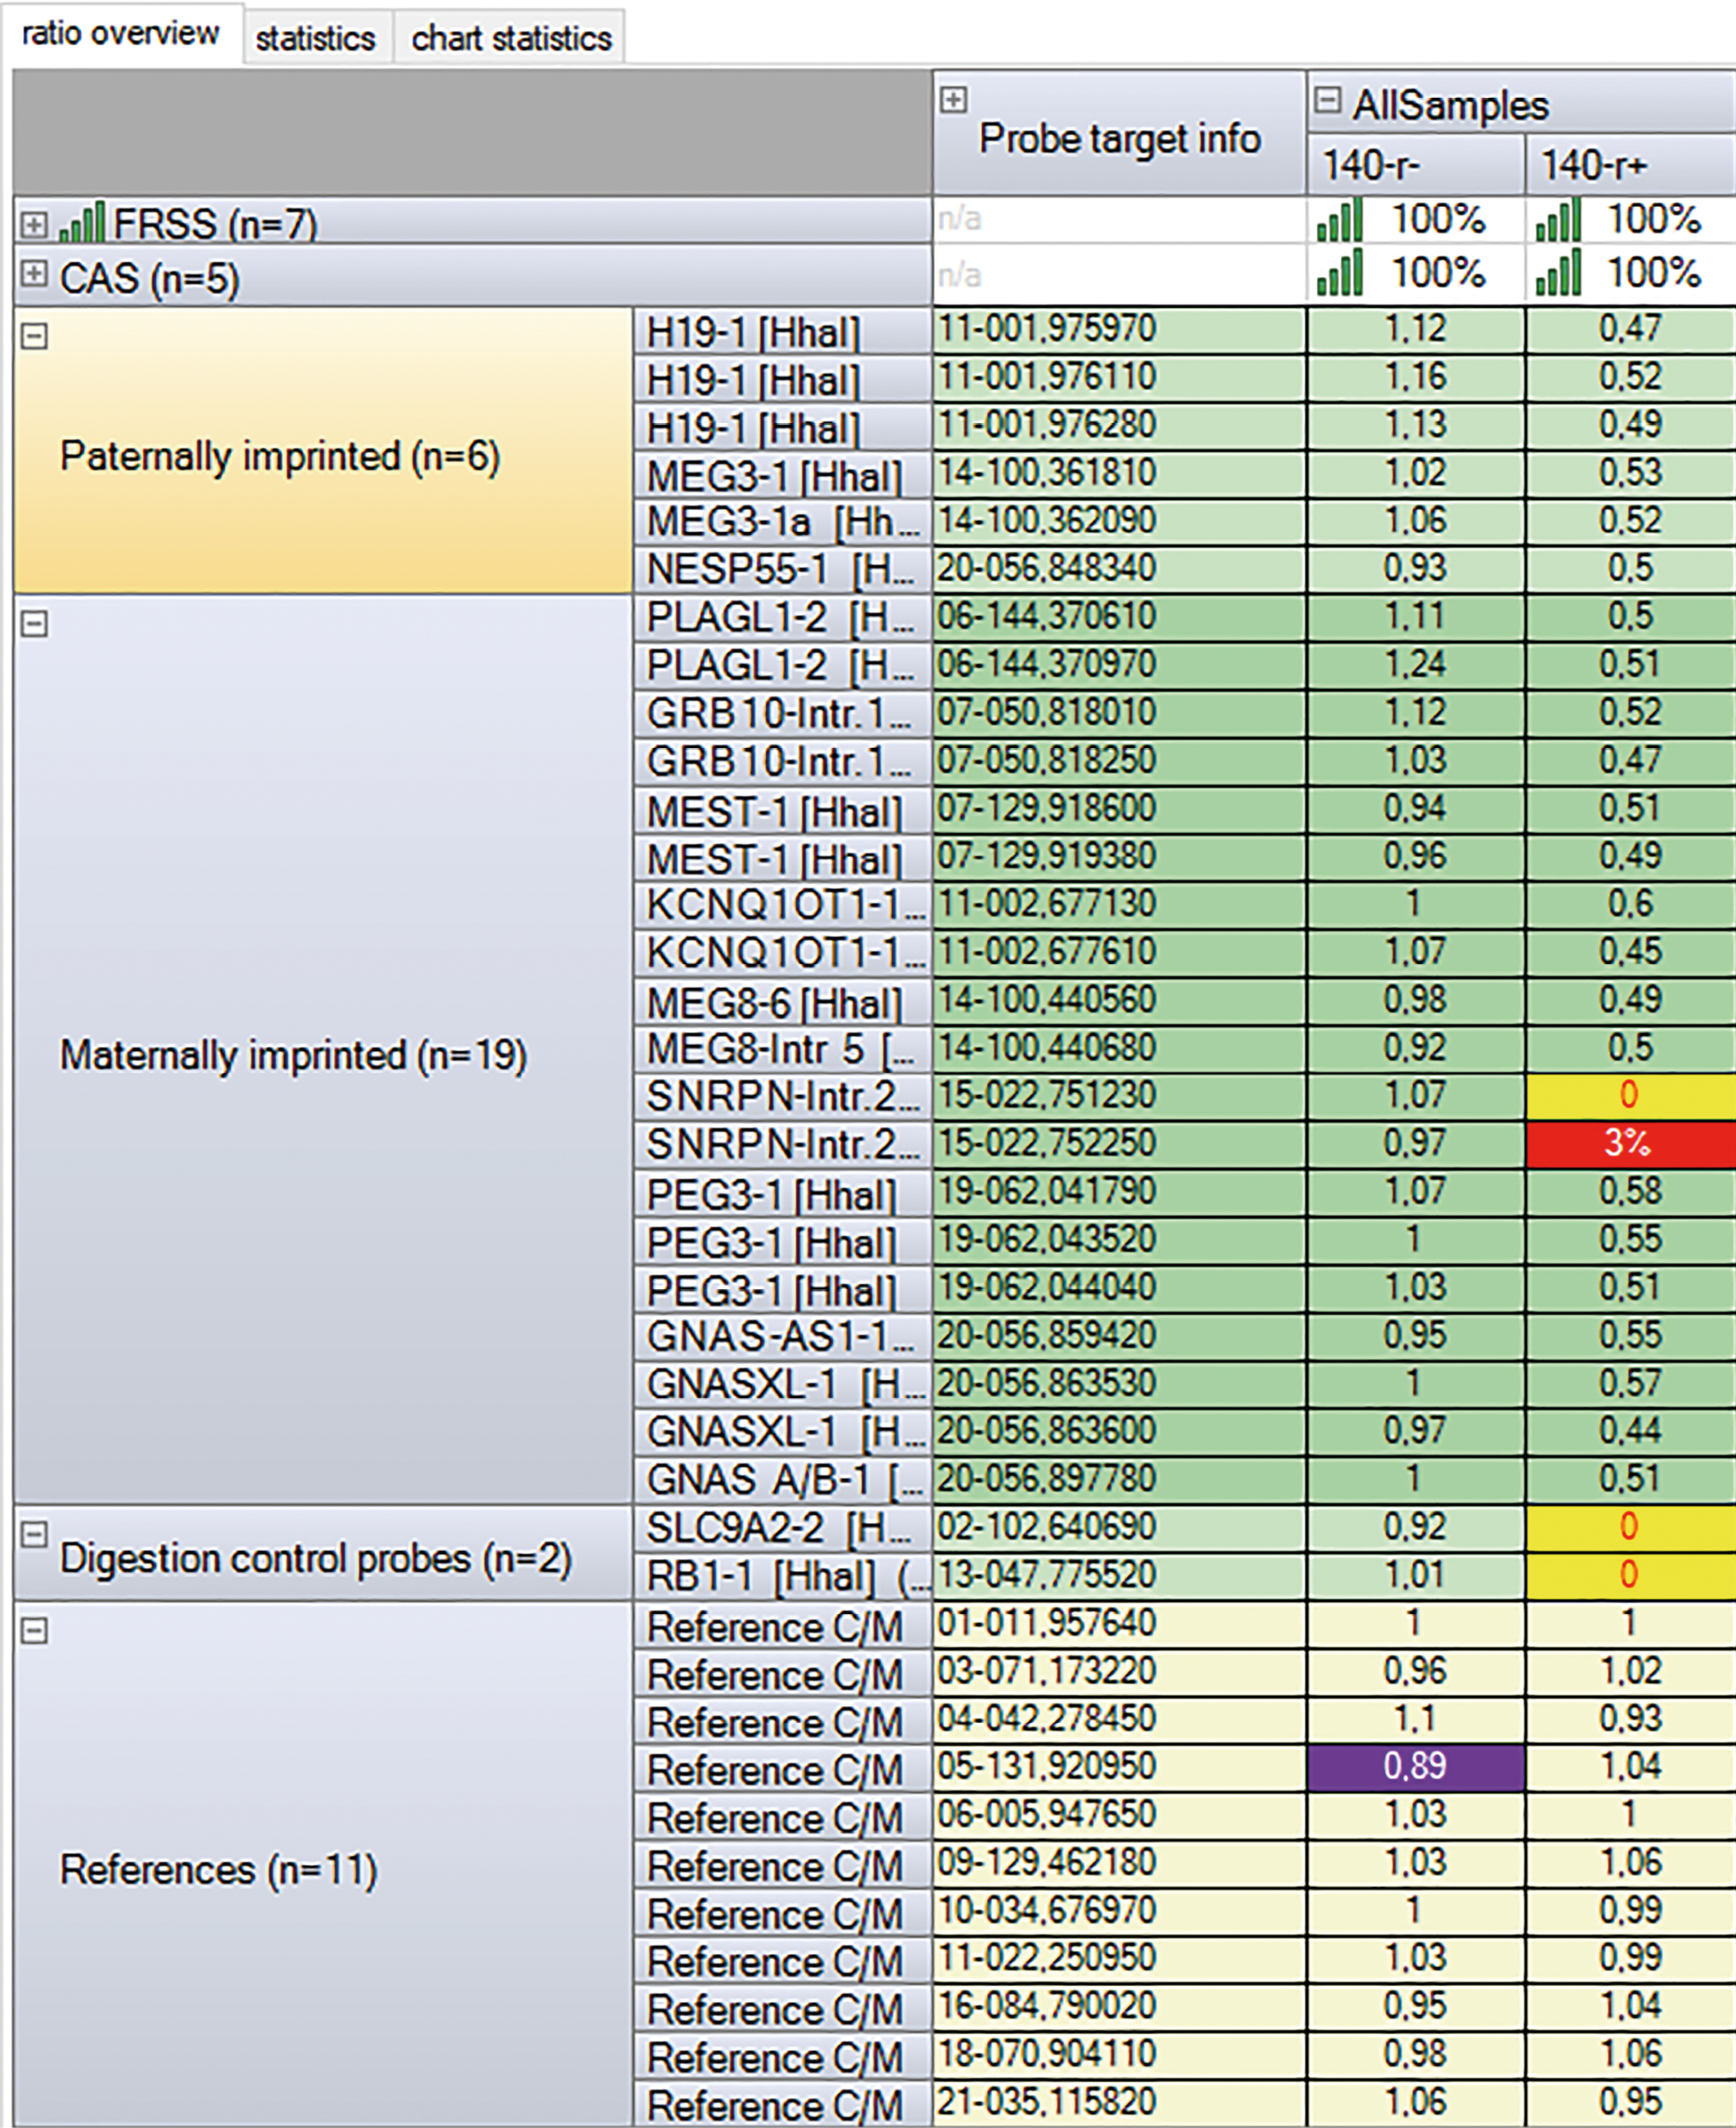This screenshot has width=1736, height=2128.
Task: Click the 140-r- column header
Action: point(1414,165)
